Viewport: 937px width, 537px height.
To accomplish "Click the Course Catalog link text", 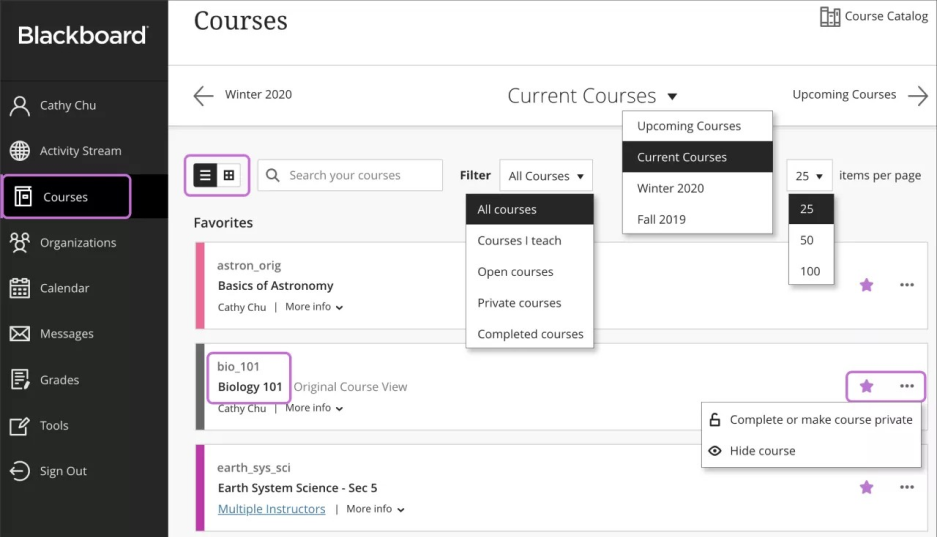I will point(886,17).
